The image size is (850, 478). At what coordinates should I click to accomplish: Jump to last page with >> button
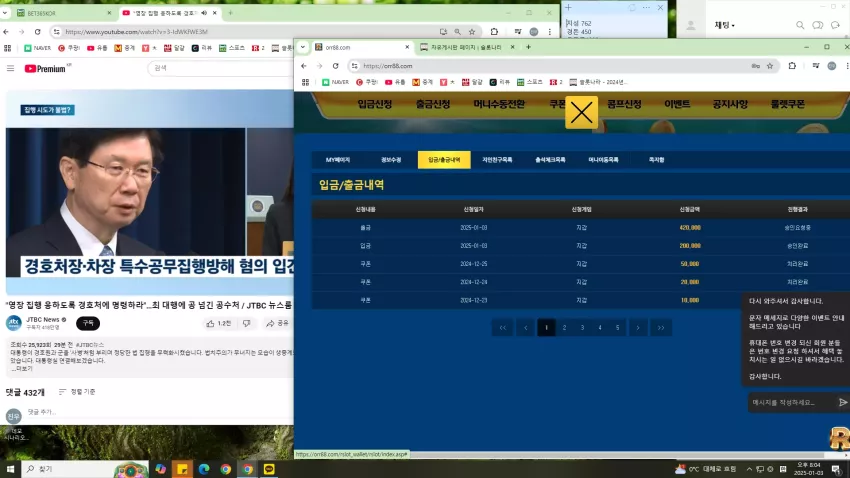point(661,327)
